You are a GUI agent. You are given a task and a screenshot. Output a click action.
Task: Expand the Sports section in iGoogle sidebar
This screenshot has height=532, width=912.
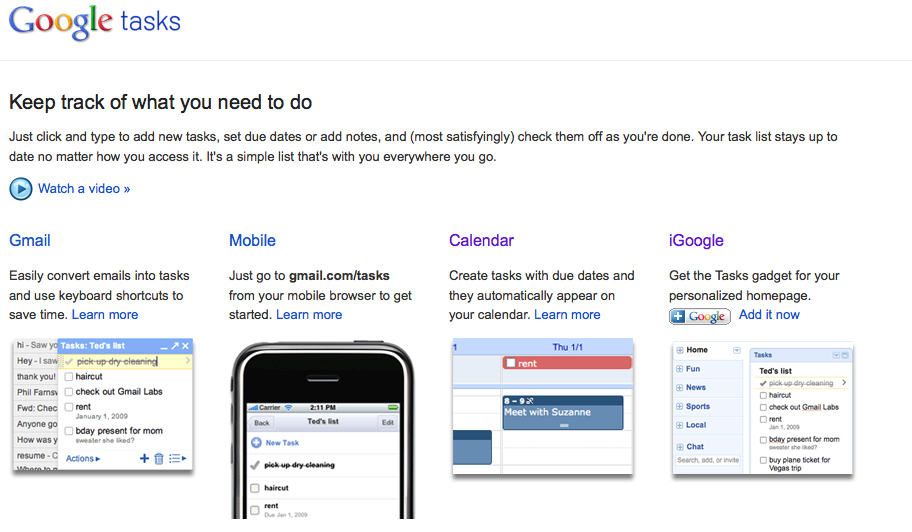click(x=680, y=407)
